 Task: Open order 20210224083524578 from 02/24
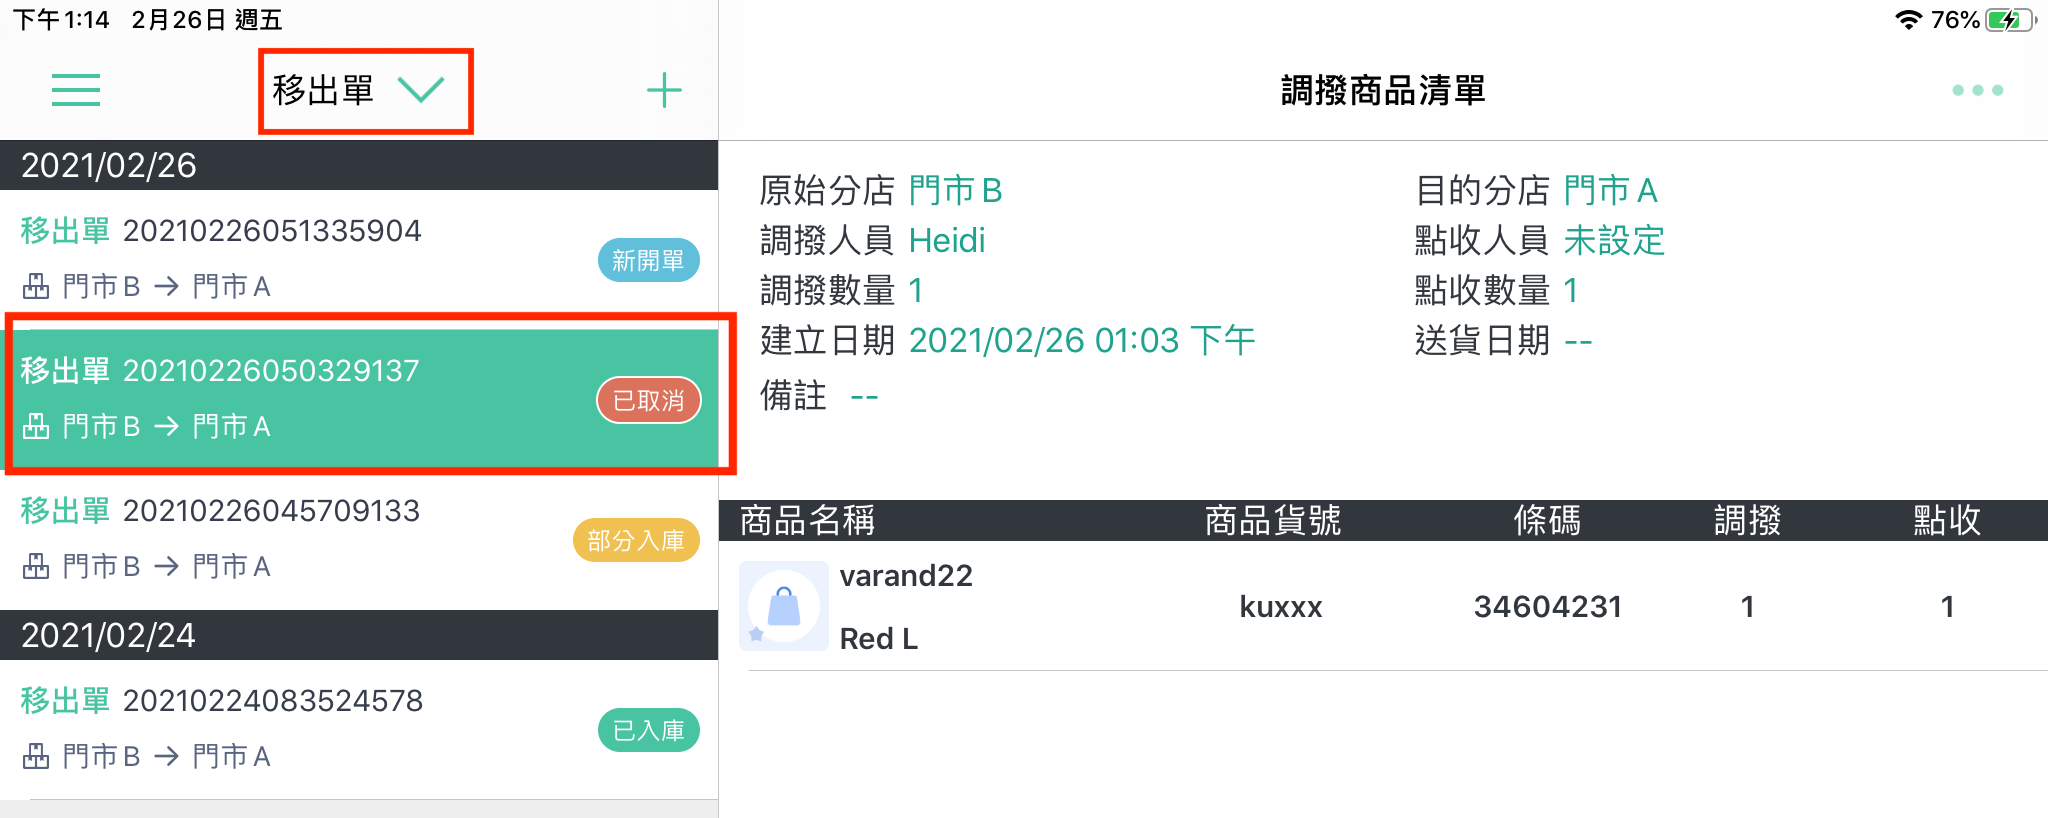click(359, 729)
